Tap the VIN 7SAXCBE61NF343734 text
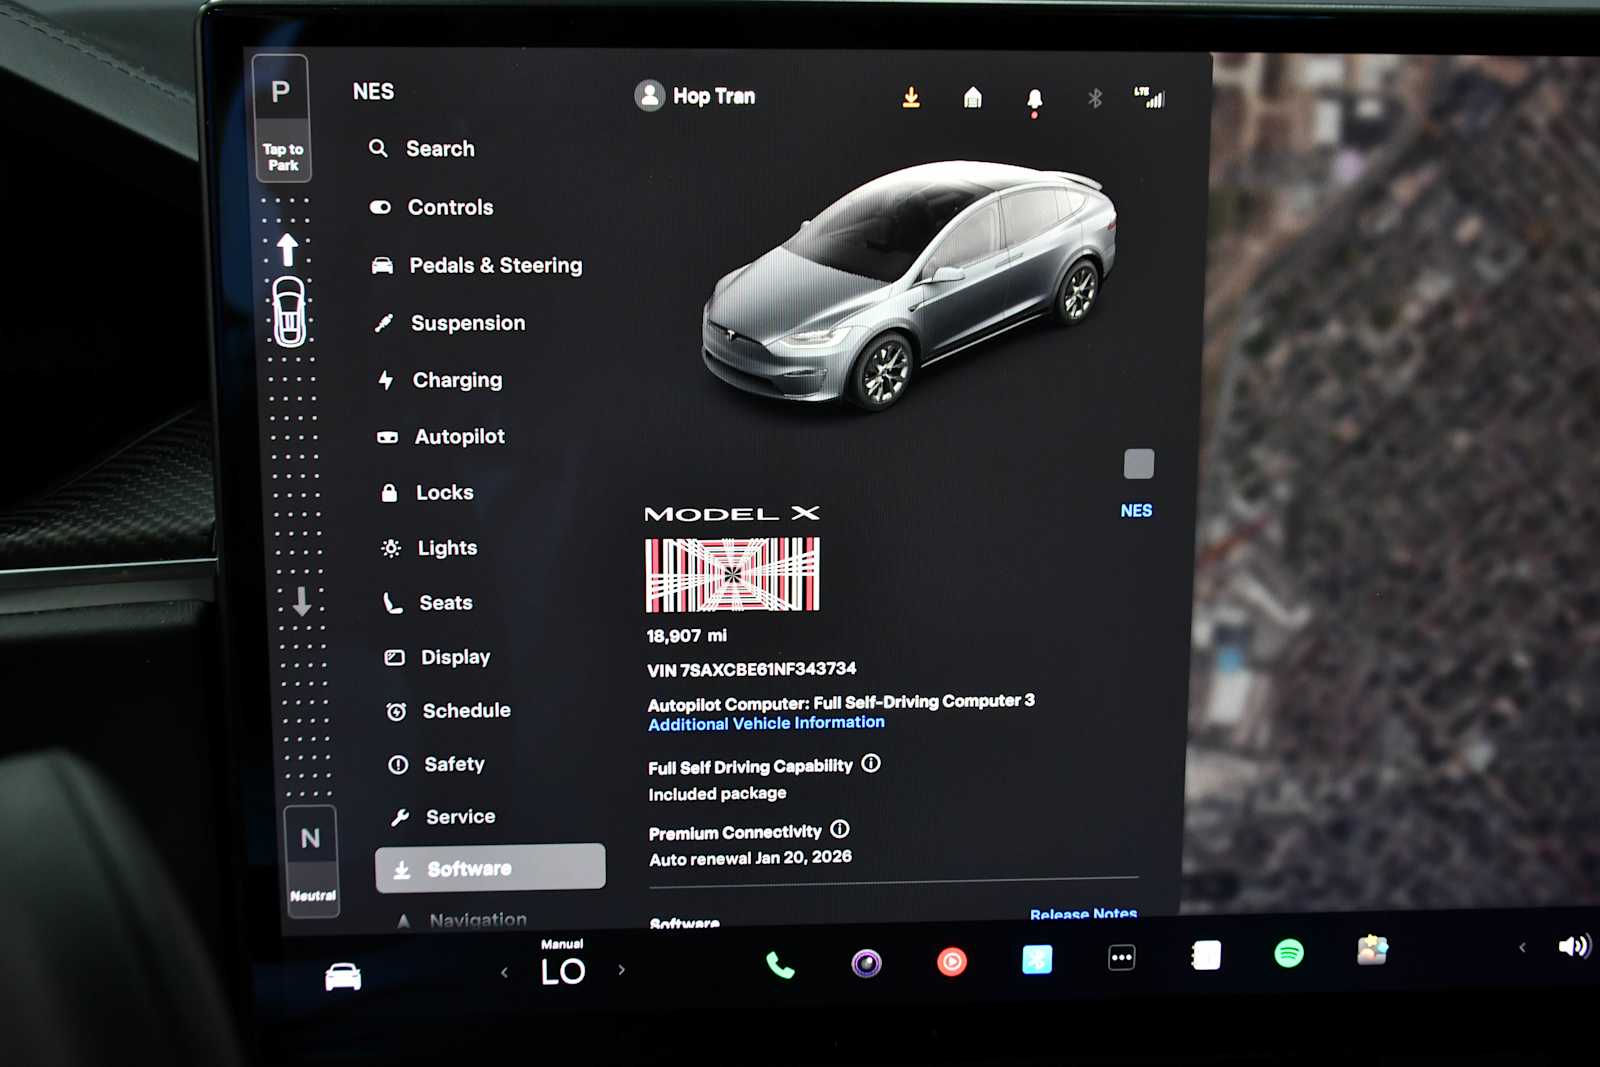 tap(751, 669)
